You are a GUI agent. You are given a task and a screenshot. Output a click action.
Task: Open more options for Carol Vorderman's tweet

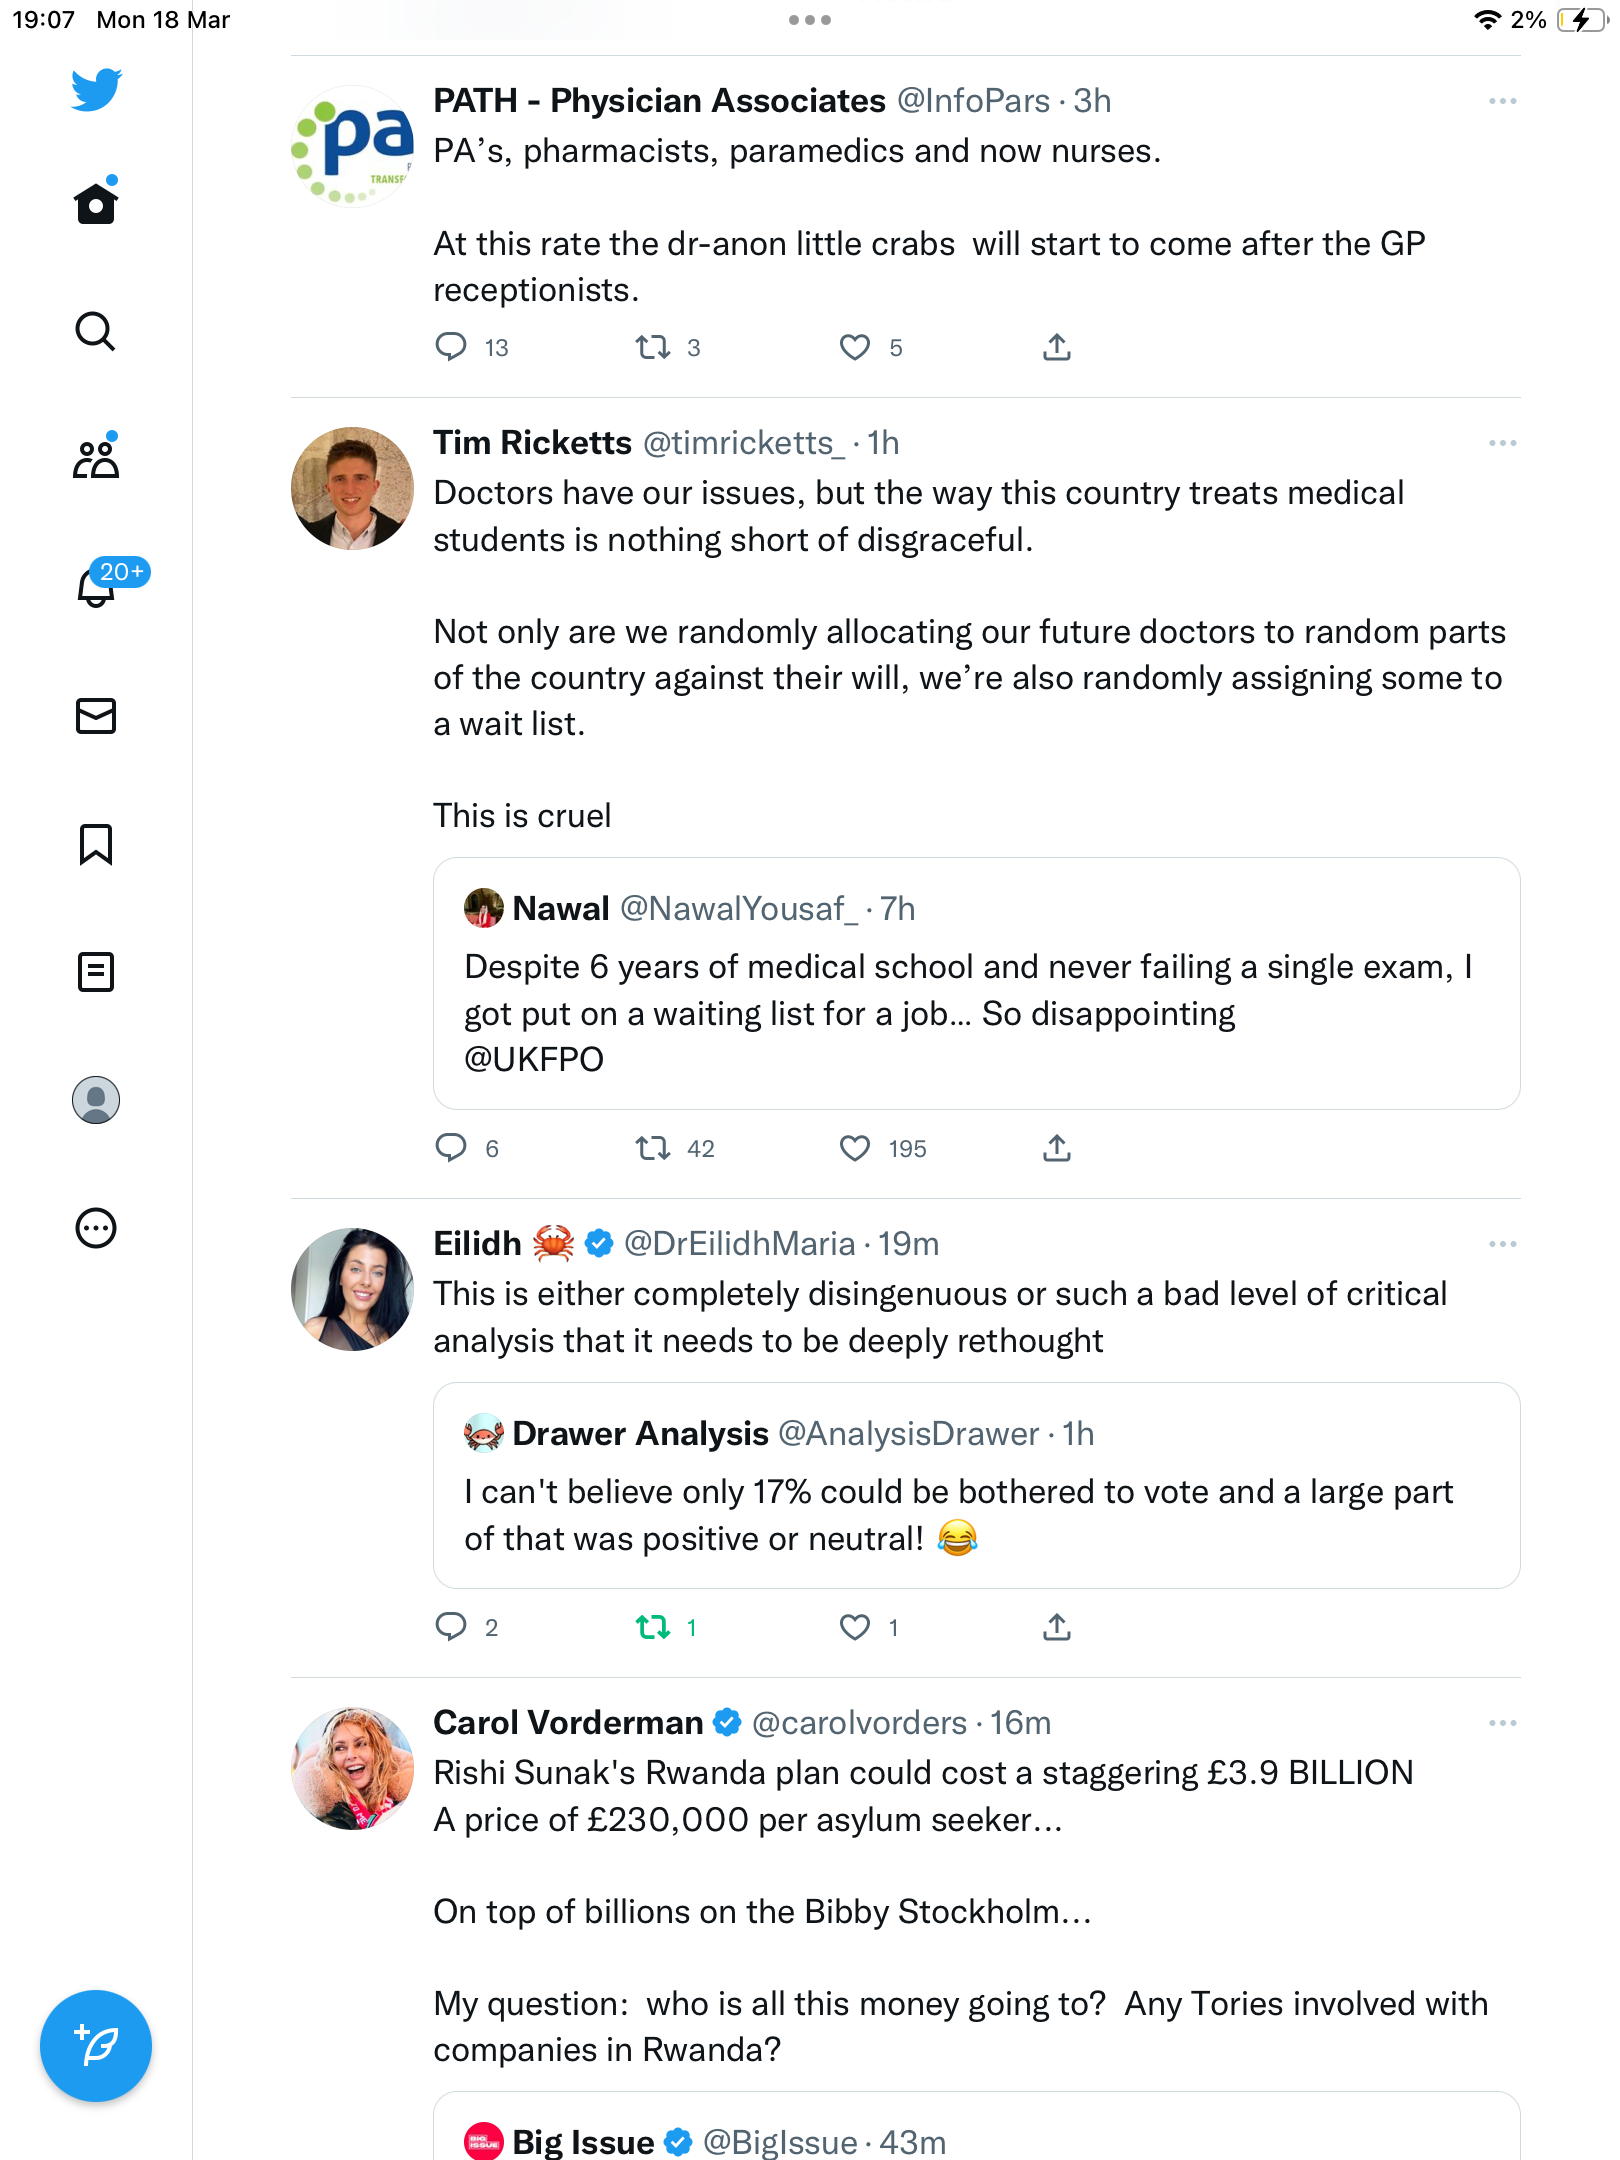pyautogui.click(x=1502, y=1723)
